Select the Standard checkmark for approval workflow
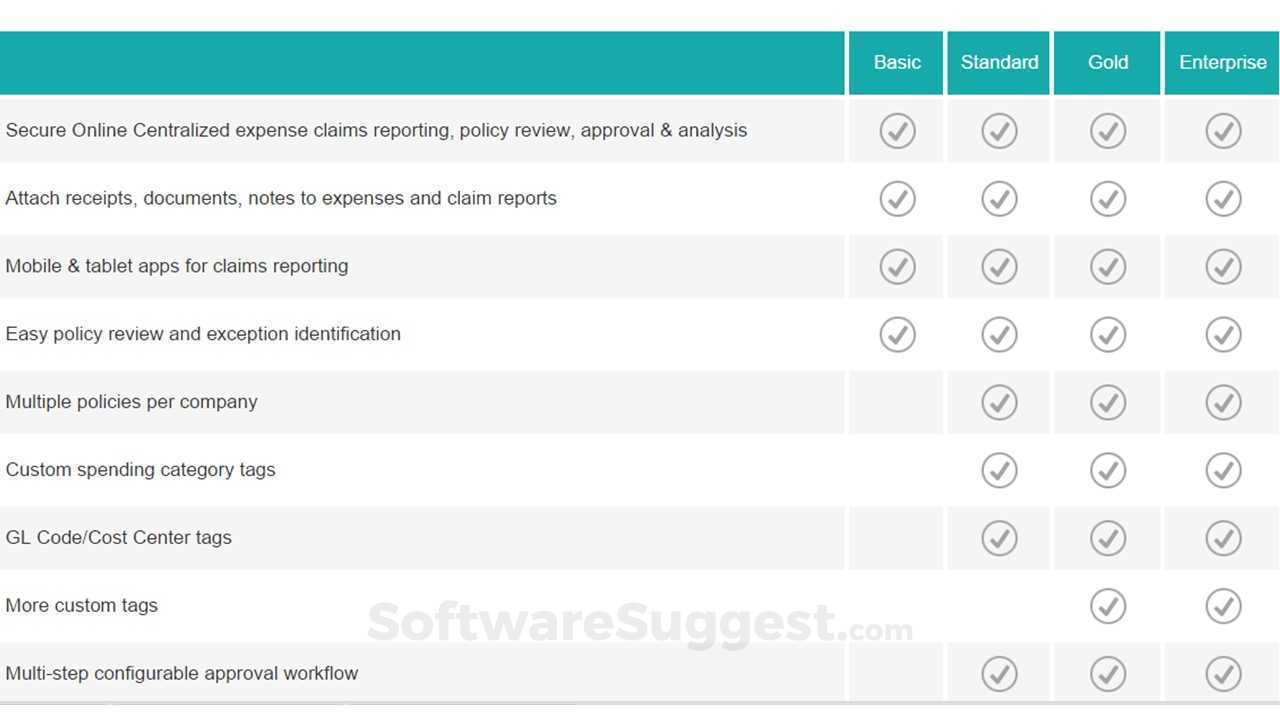Viewport: 1280px width, 720px height. tap(999, 673)
